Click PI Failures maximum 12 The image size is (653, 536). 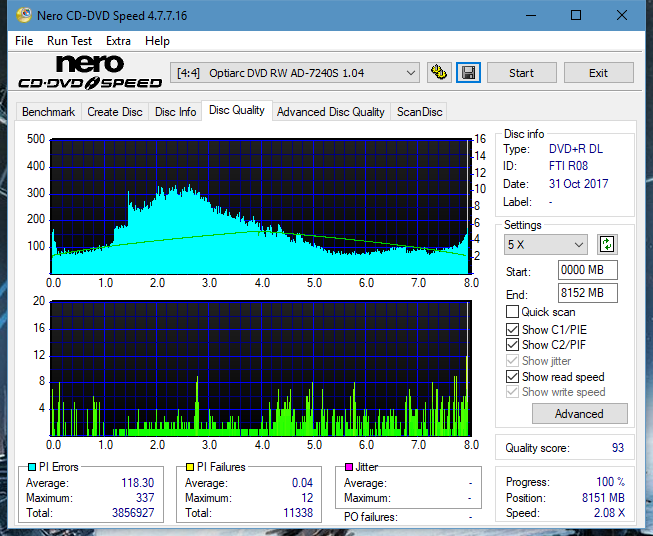click(307, 498)
